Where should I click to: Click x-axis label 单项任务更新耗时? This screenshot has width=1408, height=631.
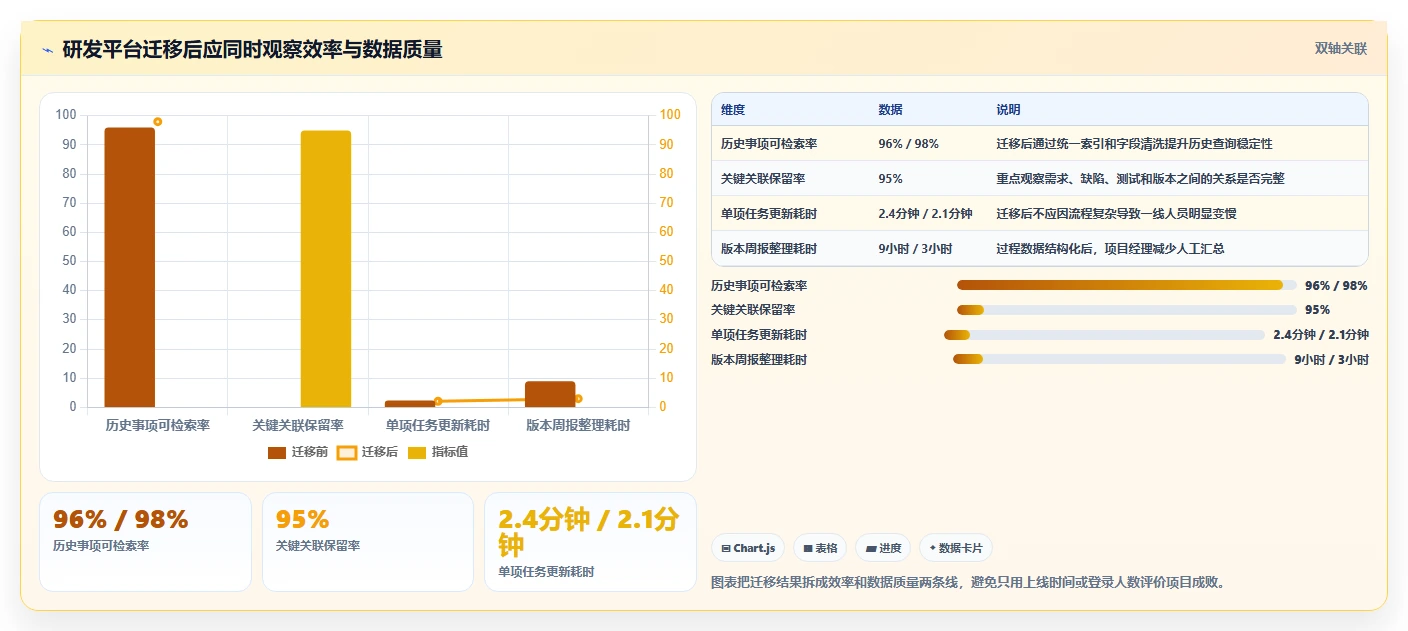438,425
